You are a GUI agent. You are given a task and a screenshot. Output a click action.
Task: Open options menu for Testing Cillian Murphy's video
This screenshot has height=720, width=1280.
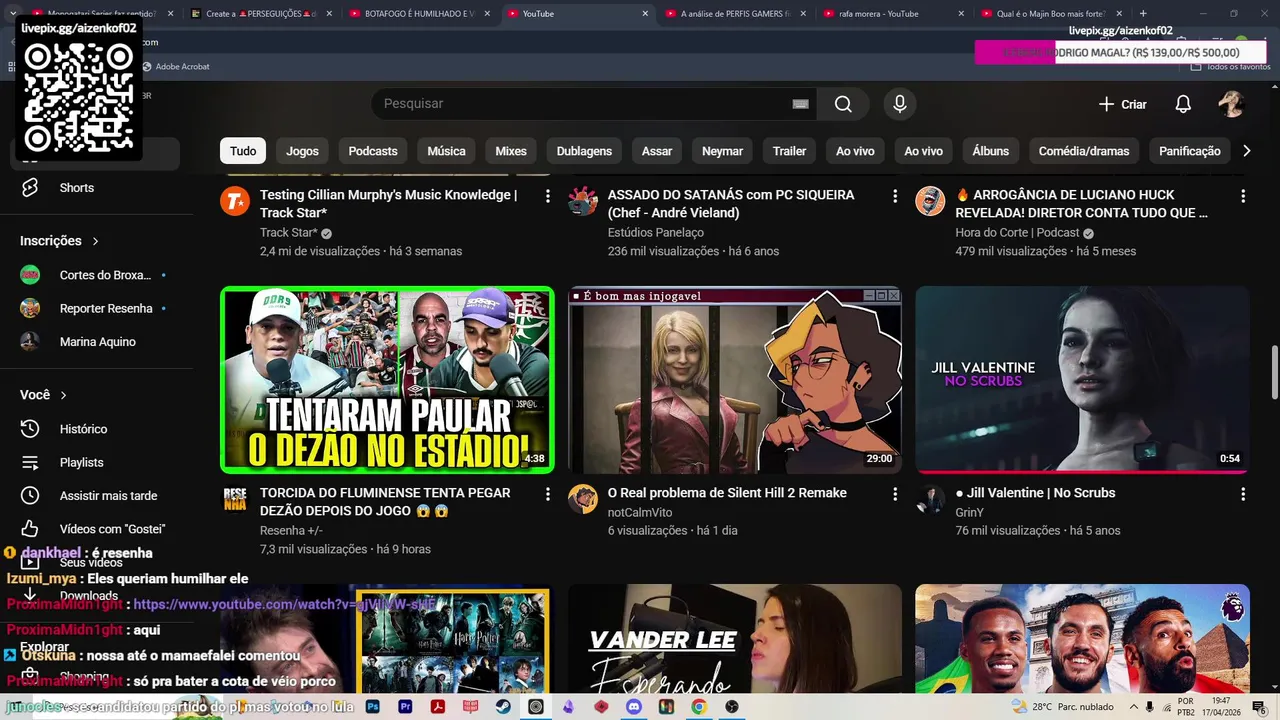[547, 196]
